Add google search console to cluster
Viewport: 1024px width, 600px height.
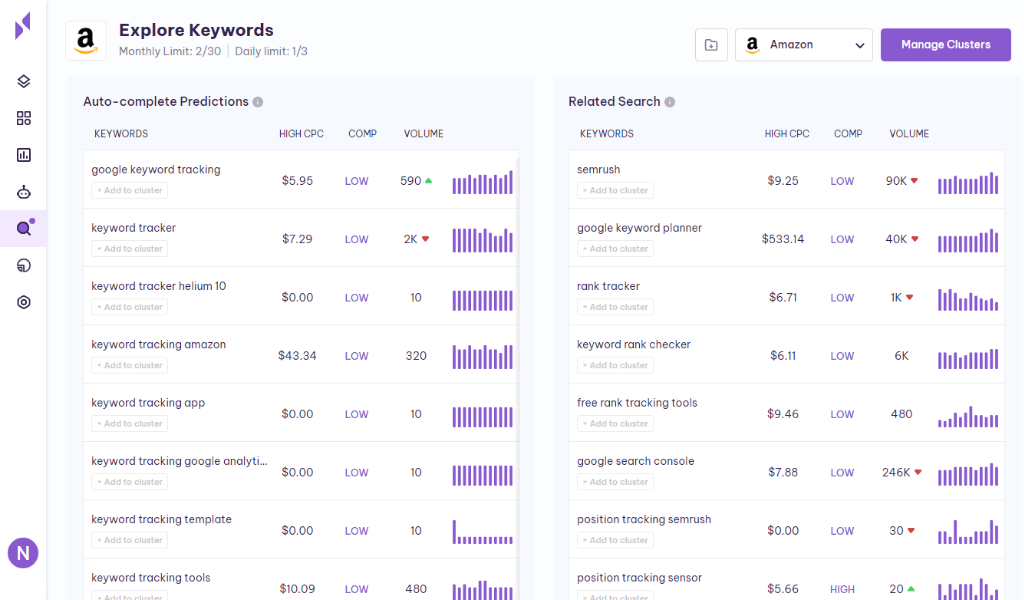615,482
